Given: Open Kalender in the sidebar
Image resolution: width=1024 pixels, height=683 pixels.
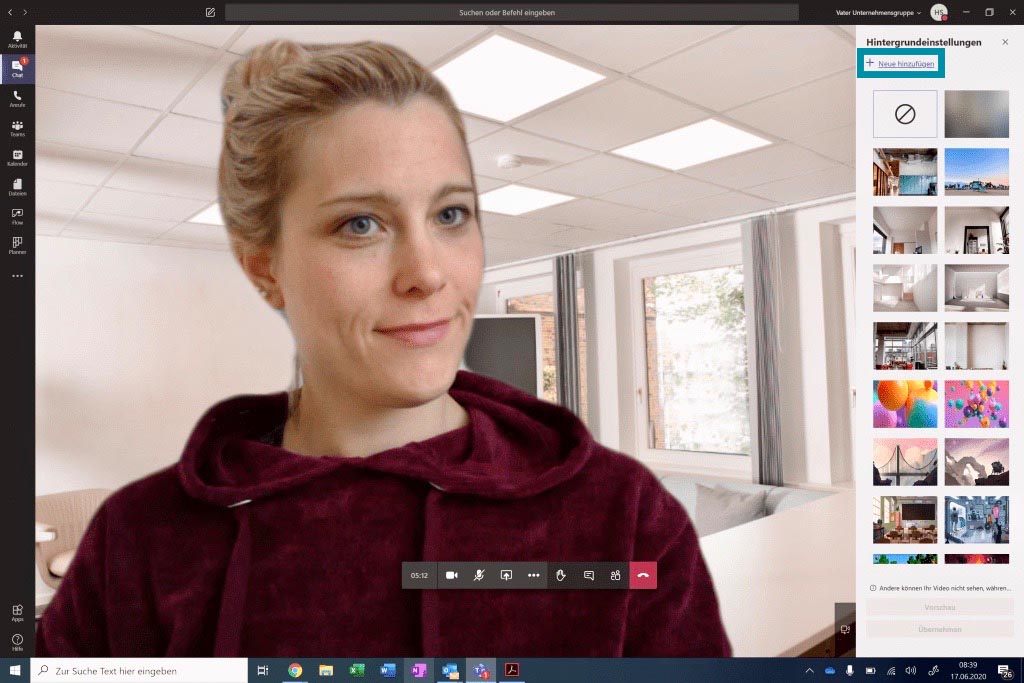Looking at the screenshot, I should (x=17, y=157).
